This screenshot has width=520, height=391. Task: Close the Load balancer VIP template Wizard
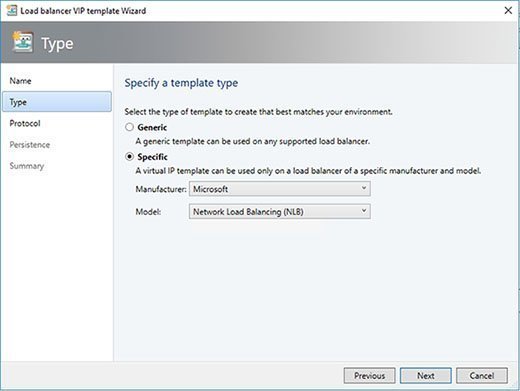pyautogui.click(x=508, y=11)
